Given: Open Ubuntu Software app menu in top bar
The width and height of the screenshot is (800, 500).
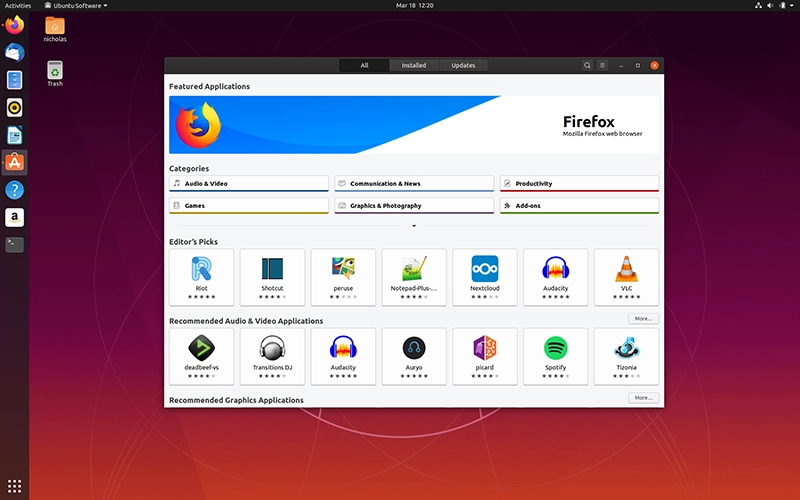Looking at the screenshot, I should (x=76, y=6).
